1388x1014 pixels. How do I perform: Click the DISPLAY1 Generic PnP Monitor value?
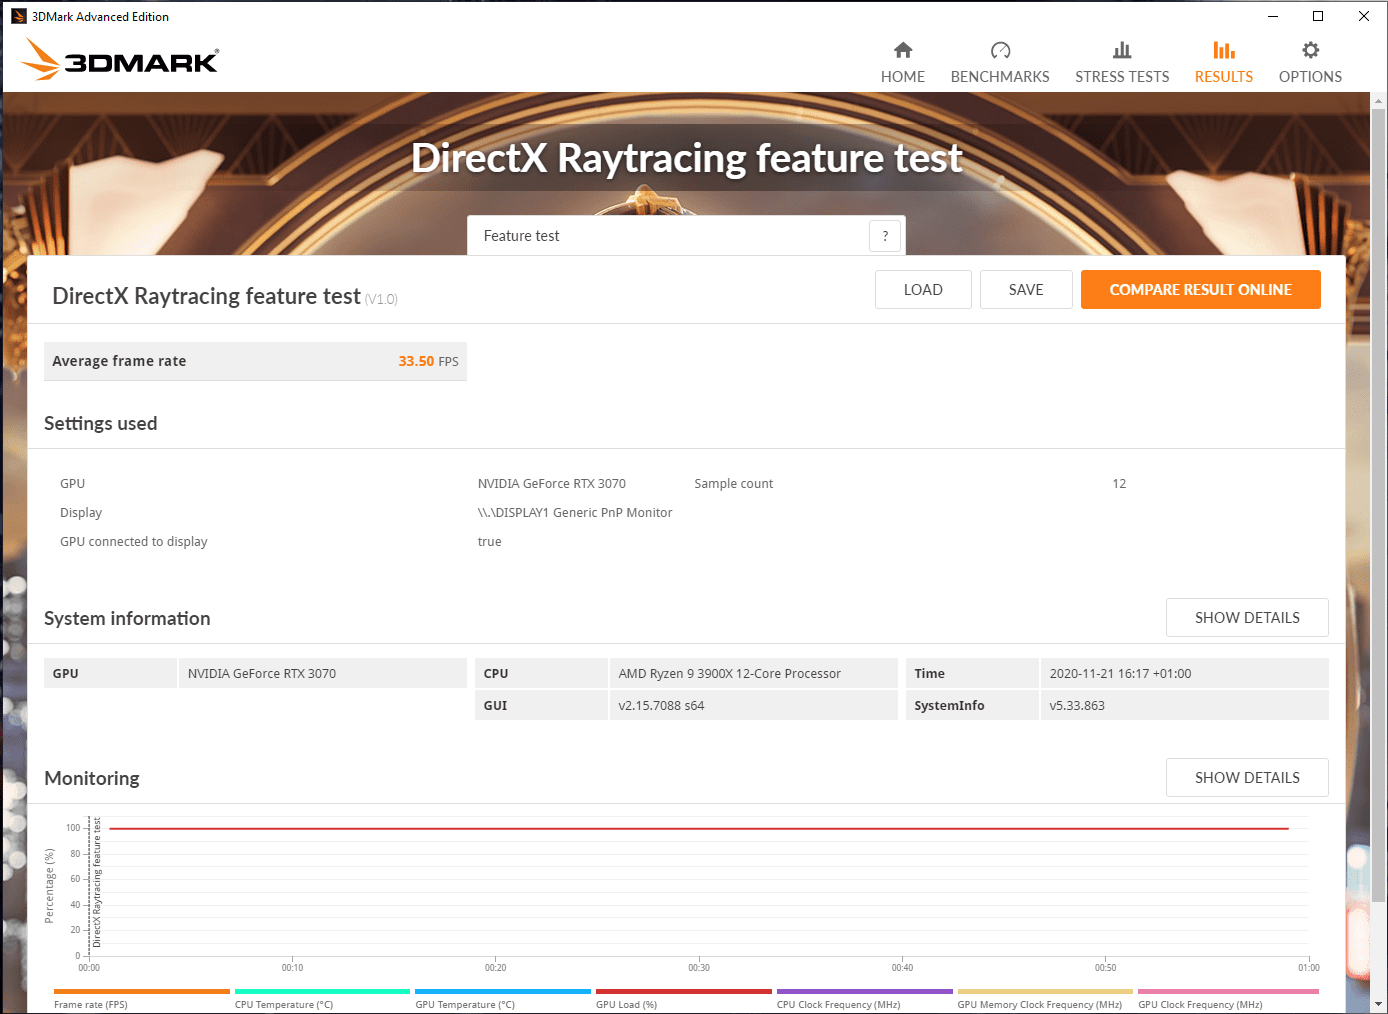(x=575, y=513)
